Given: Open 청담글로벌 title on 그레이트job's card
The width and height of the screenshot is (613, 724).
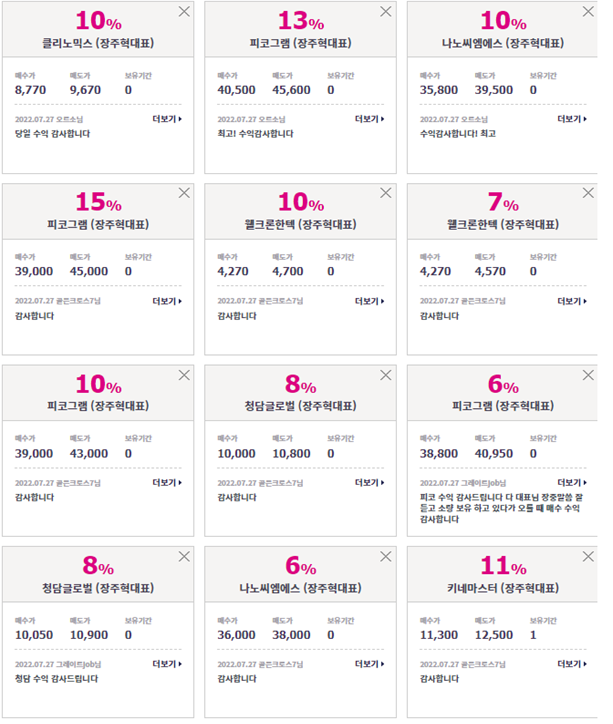Looking at the screenshot, I should (98, 588).
